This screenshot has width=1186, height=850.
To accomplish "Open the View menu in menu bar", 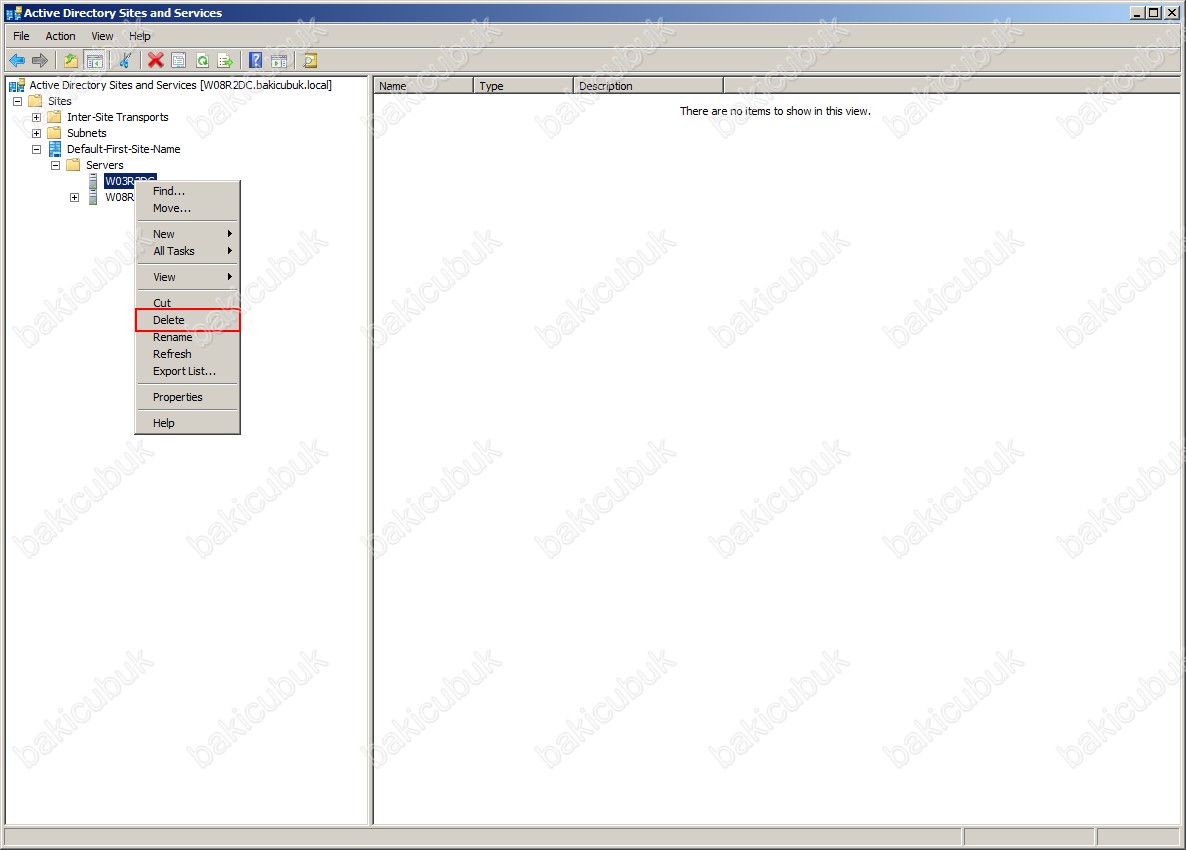I will [x=102, y=36].
